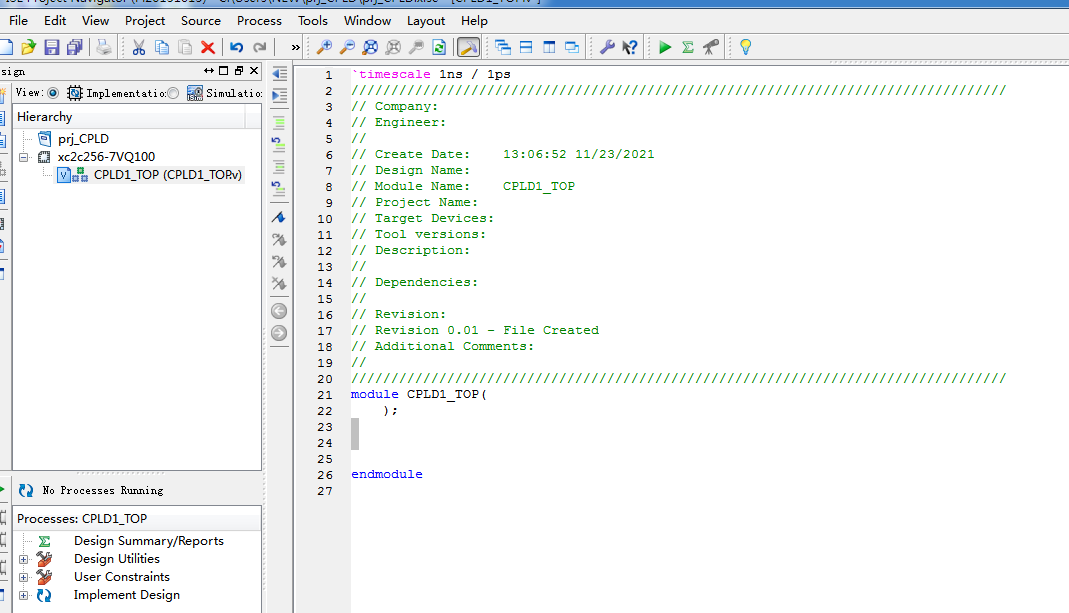Click the Zoom In magnifier icon
This screenshot has height=613, width=1069.
pos(323,46)
